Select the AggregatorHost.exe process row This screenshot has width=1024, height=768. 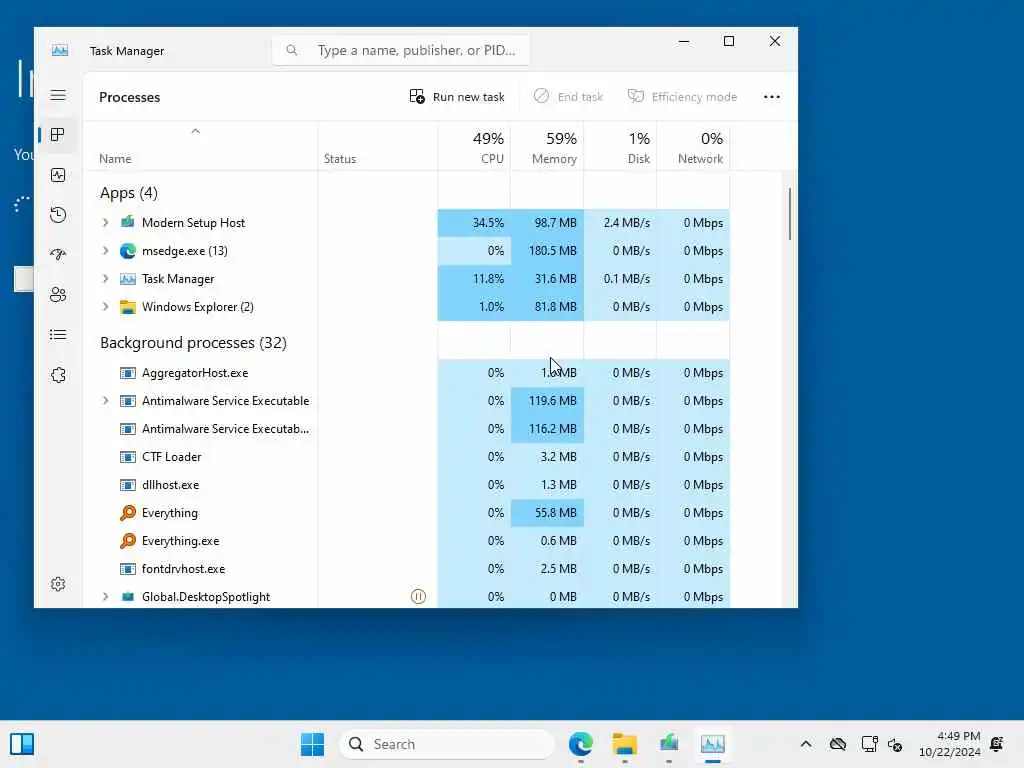tap(408, 373)
